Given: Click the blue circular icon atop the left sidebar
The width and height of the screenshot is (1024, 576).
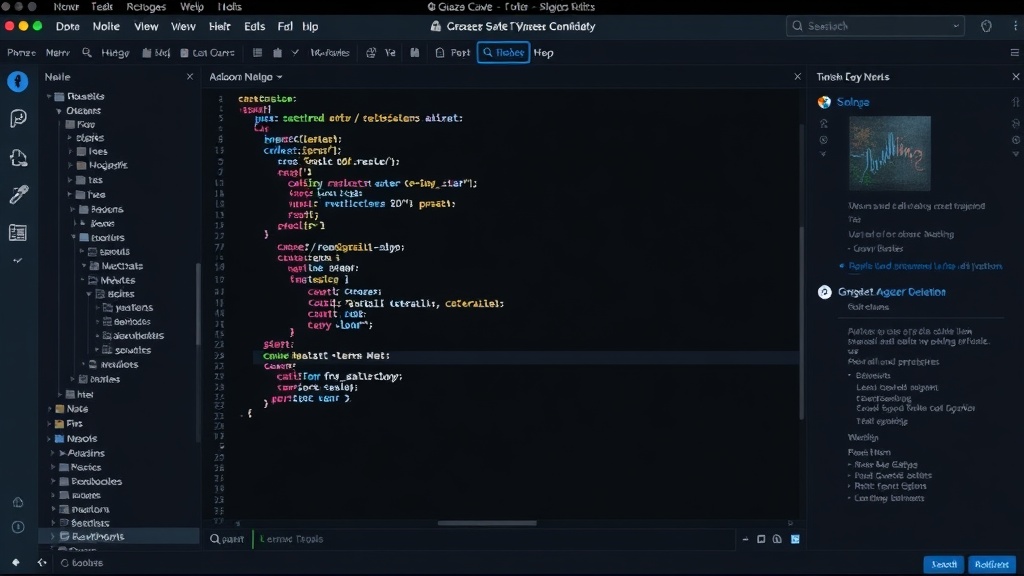Looking at the screenshot, I should (x=18, y=82).
